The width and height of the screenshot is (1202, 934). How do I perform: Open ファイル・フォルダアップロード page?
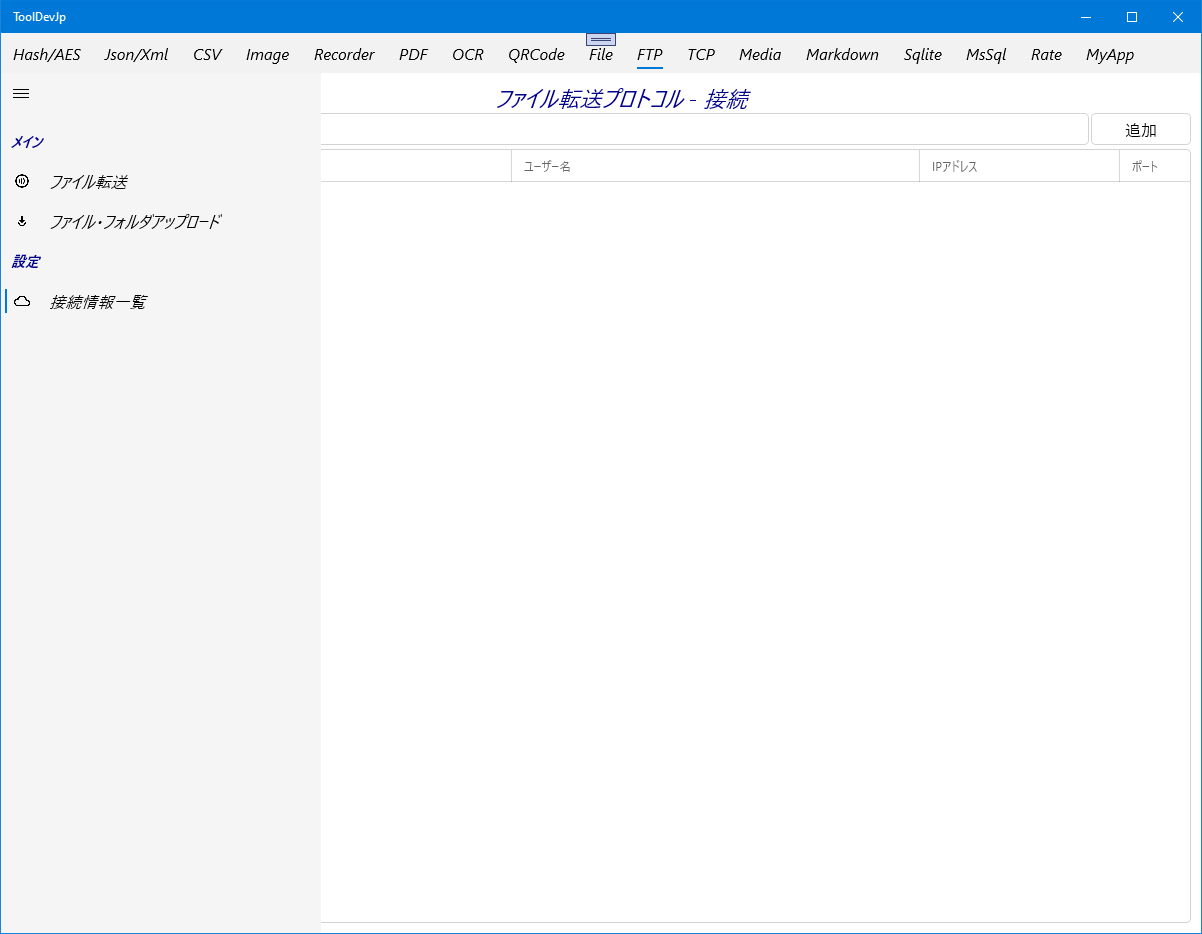pyautogui.click(x=135, y=222)
